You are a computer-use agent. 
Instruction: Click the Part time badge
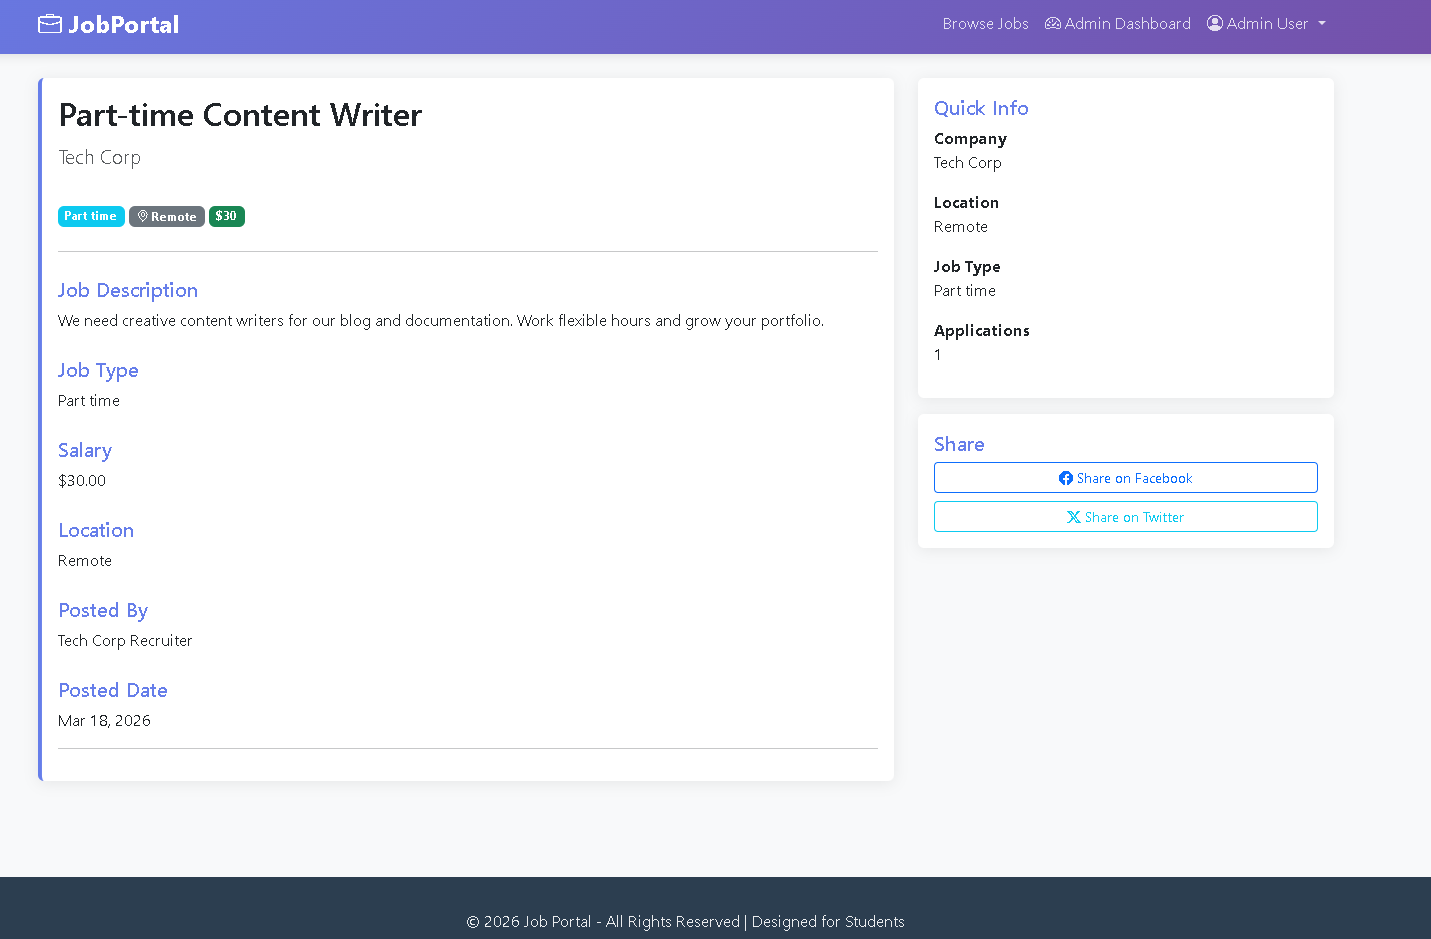(x=91, y=216)
